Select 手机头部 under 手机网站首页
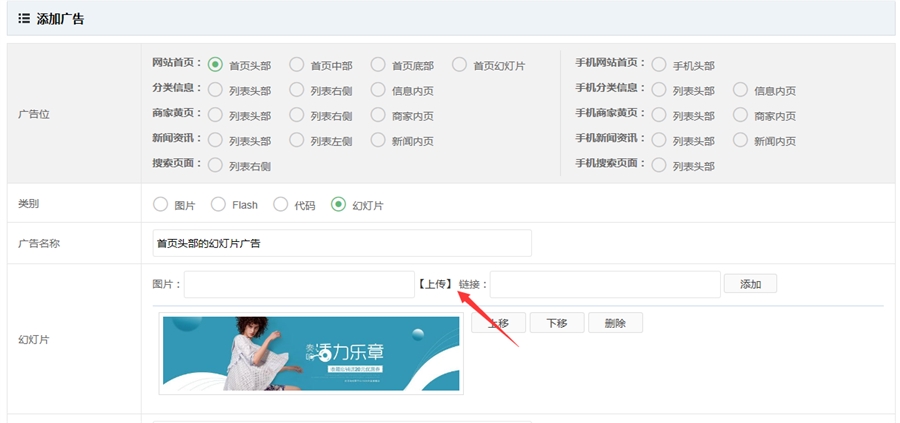Viewport: 900px width, 423px height. 659,65
